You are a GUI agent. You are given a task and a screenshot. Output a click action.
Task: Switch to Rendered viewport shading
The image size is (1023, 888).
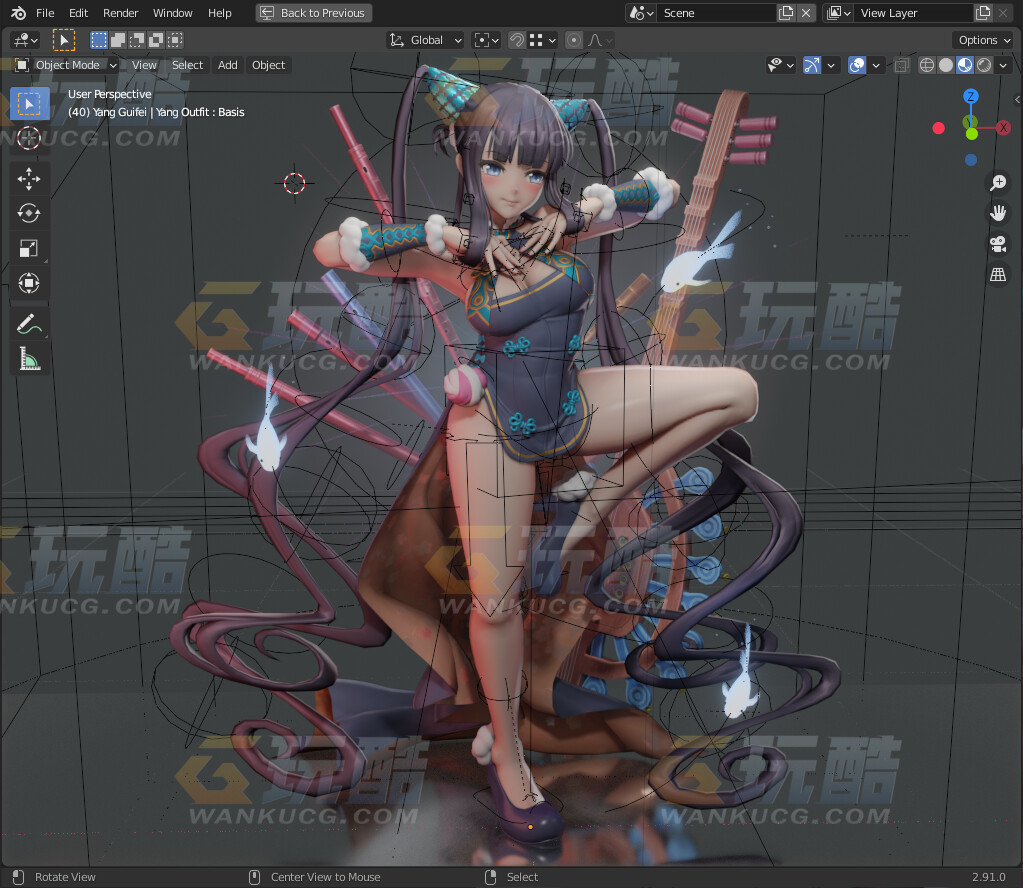[984, 65]
